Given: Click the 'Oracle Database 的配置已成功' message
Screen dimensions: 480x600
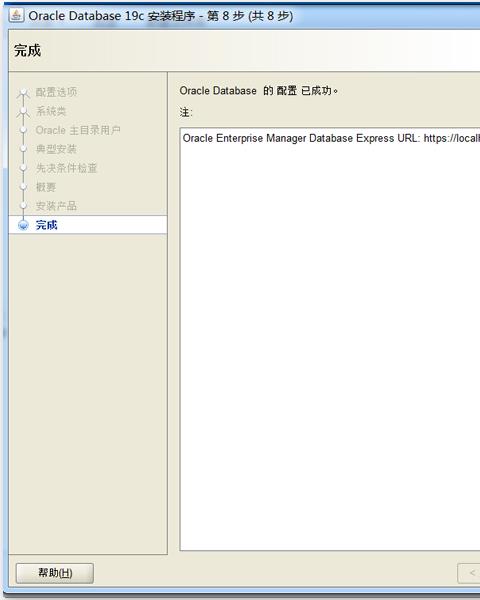Looking at the screenshot, I should pos(259,91).
